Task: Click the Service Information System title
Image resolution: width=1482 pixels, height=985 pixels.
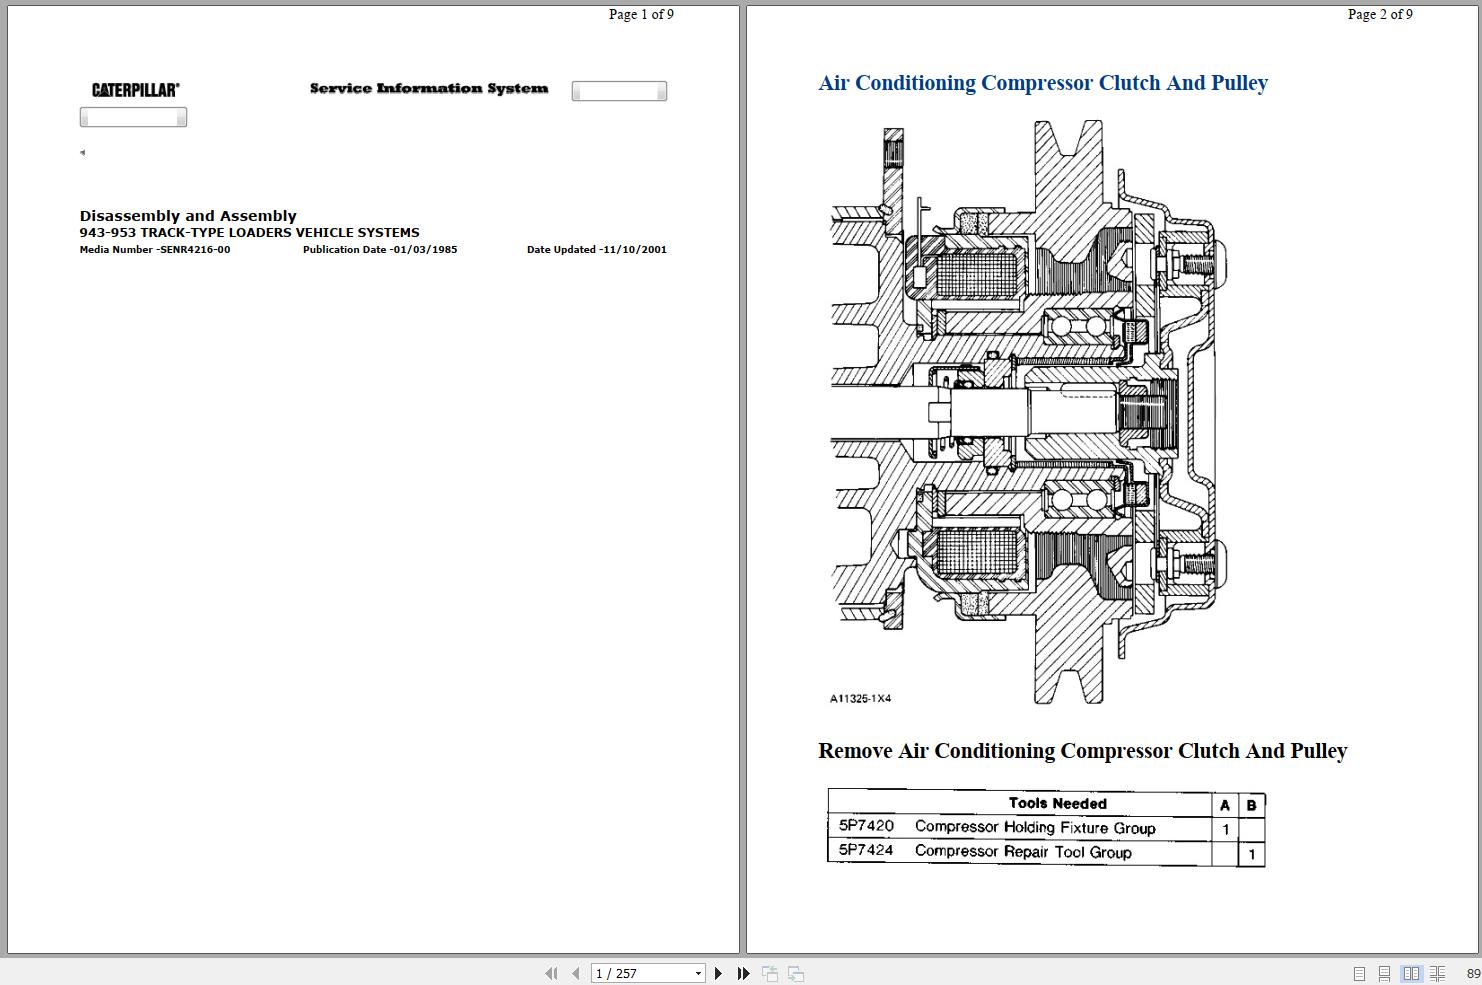Action: [429, 88]
